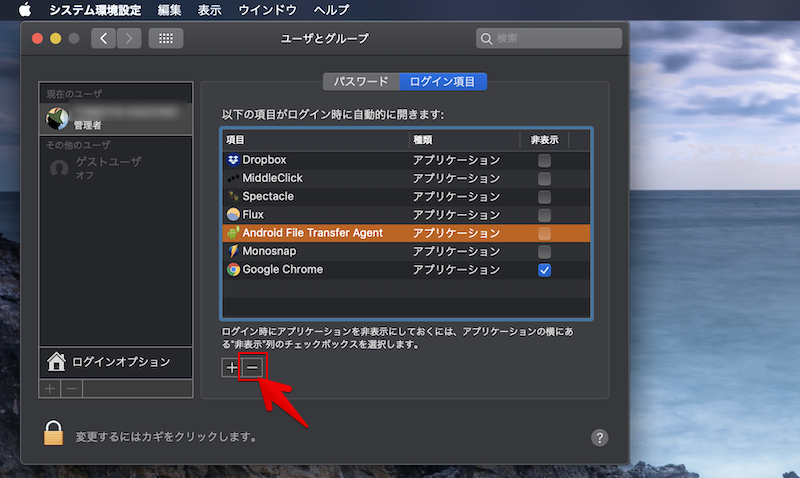Viewport: 800px width, 478px height.
Task: Click the show all preferences grid icon
Action: tap(166, 38)
